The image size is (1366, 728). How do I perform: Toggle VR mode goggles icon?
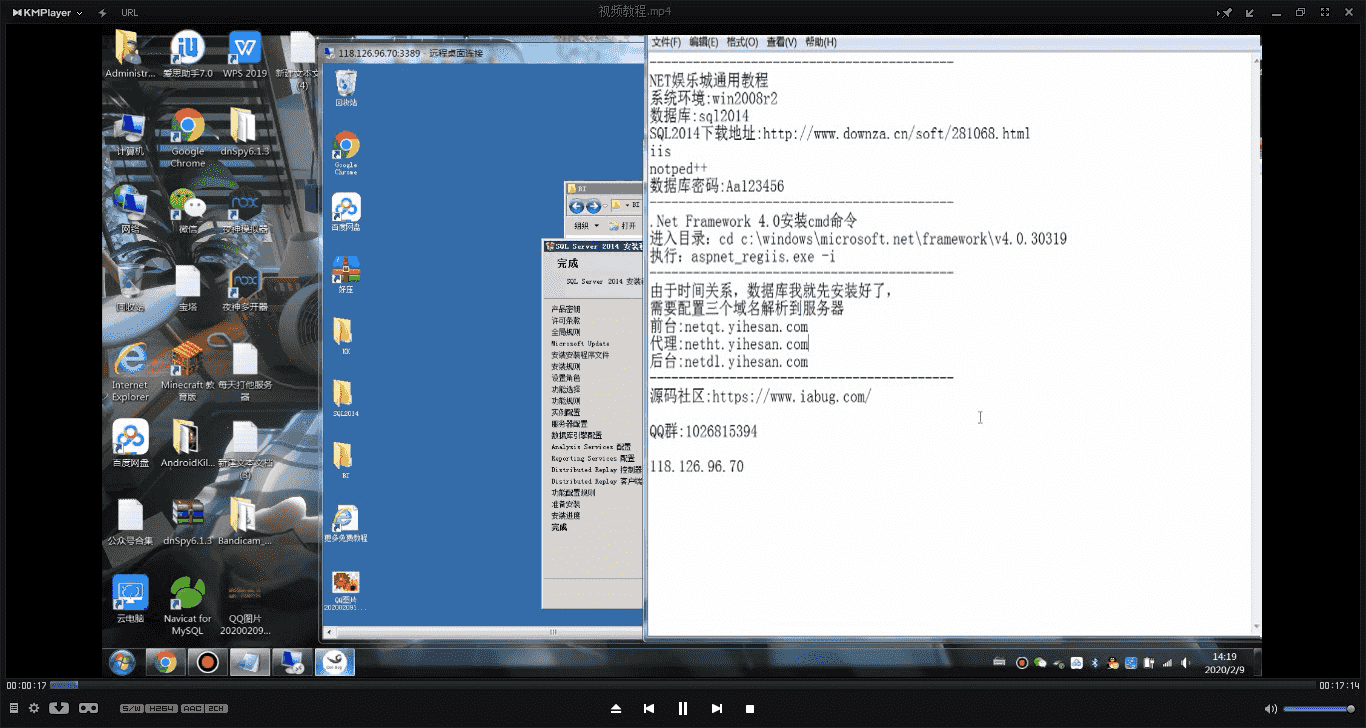tap(88, 708)
